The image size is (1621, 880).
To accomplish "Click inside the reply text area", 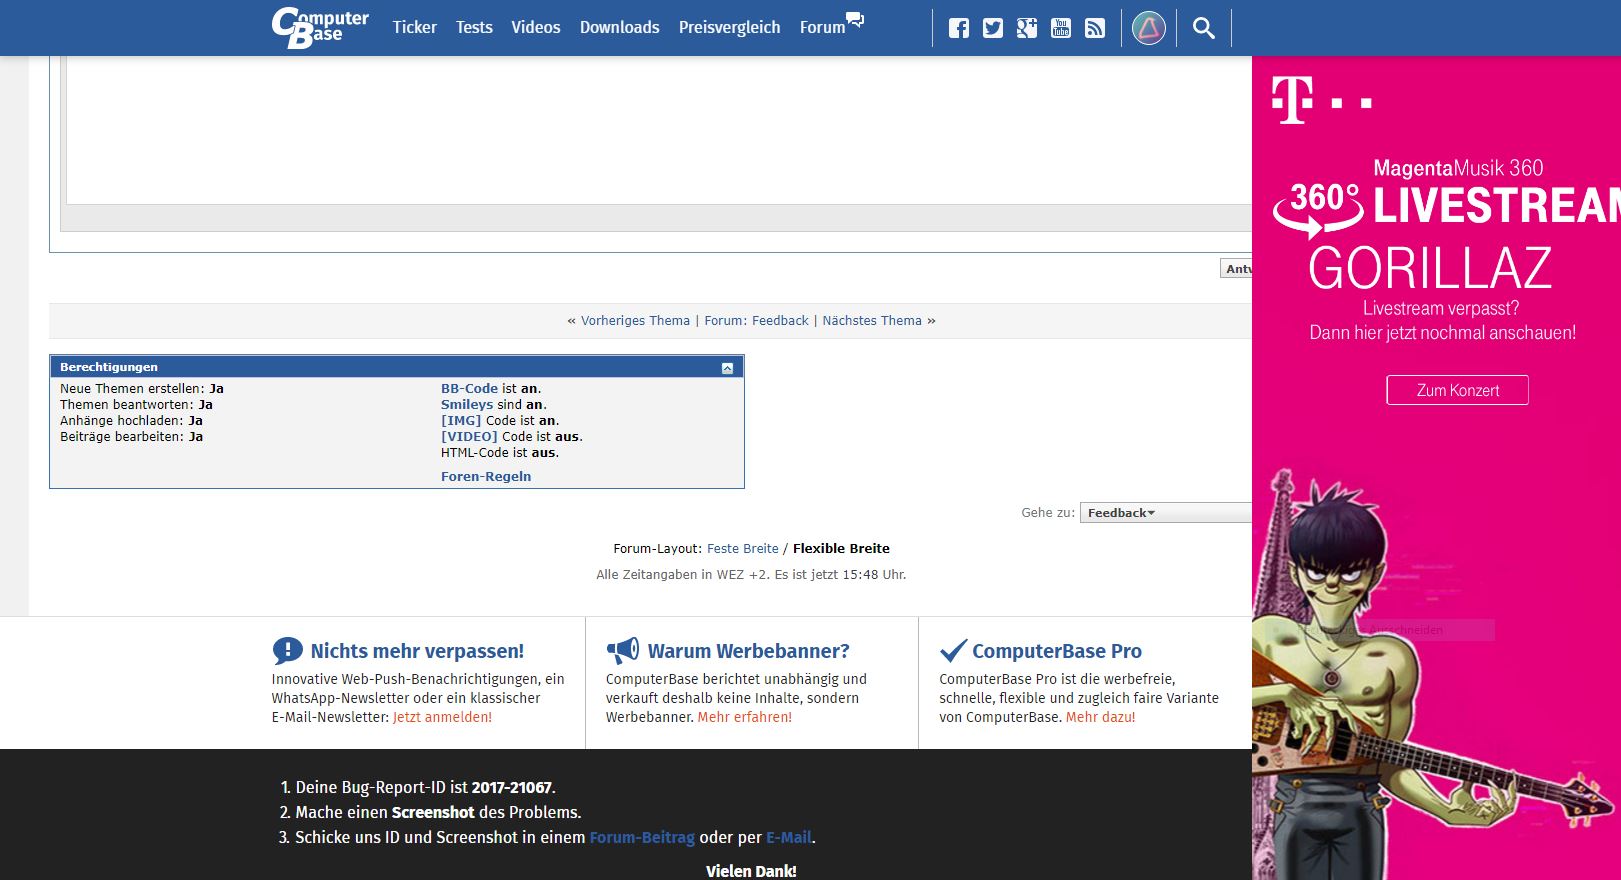I will (x=658, y=130).
